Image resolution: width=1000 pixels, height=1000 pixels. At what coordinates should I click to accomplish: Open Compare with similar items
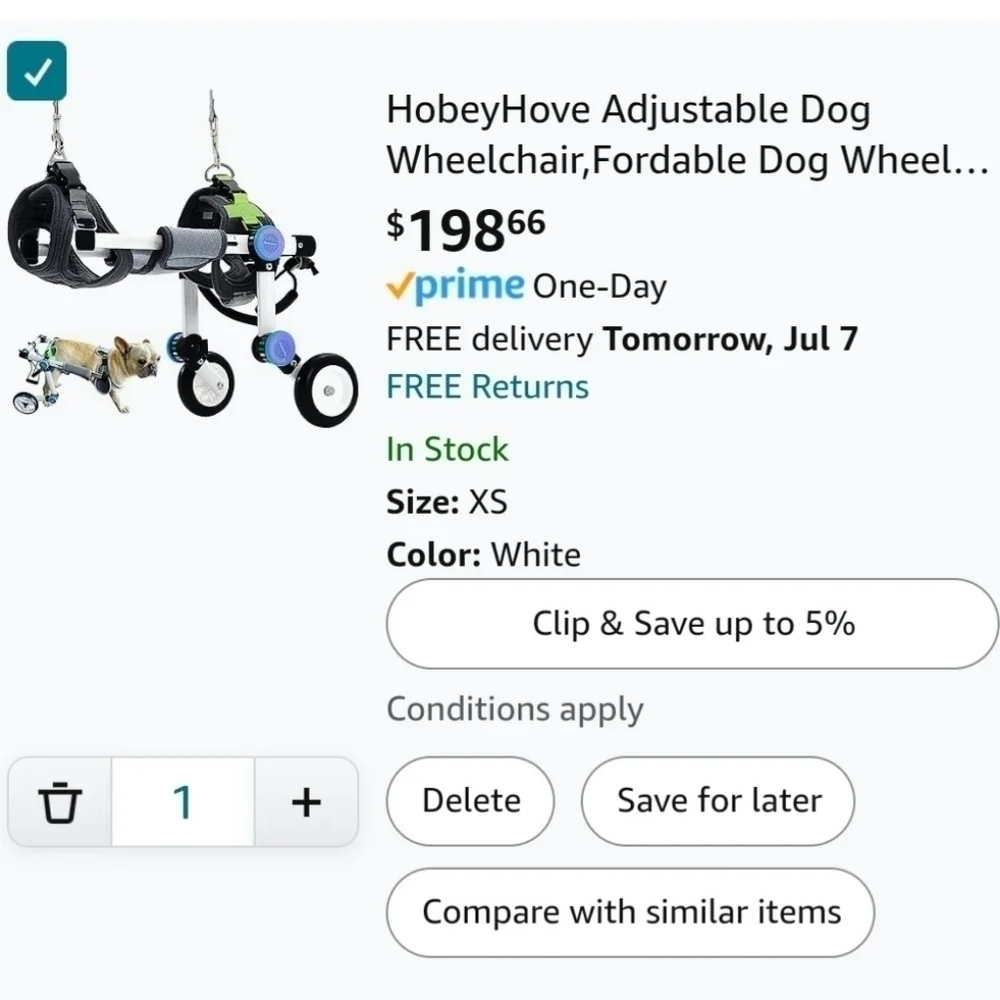[x=631, y=913]
